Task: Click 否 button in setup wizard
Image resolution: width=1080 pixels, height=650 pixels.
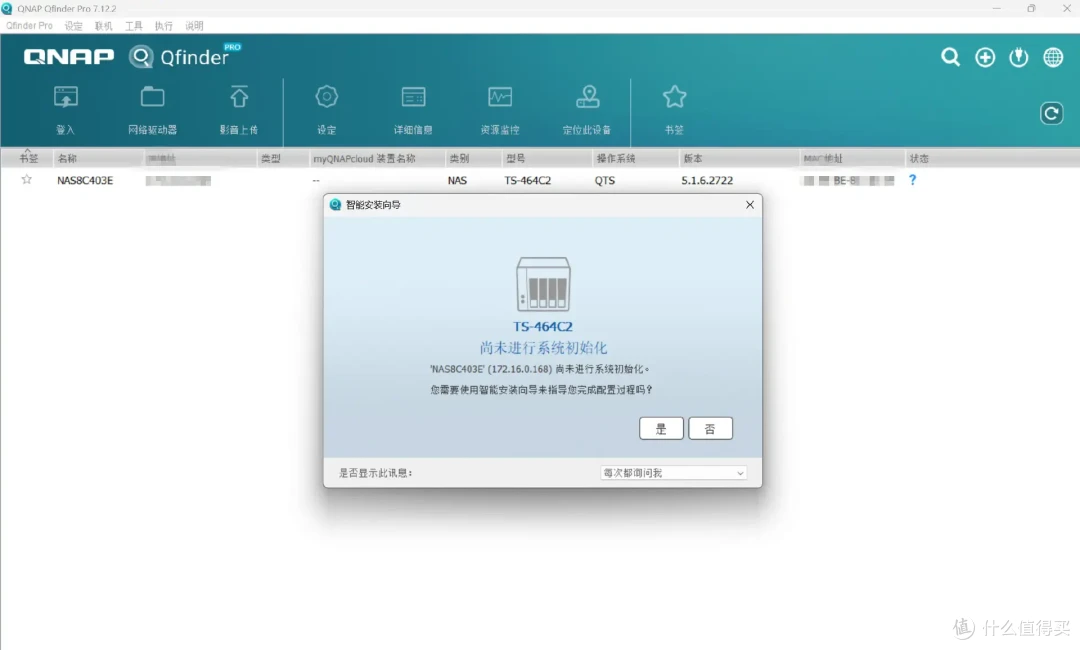Action: (710, 428)
